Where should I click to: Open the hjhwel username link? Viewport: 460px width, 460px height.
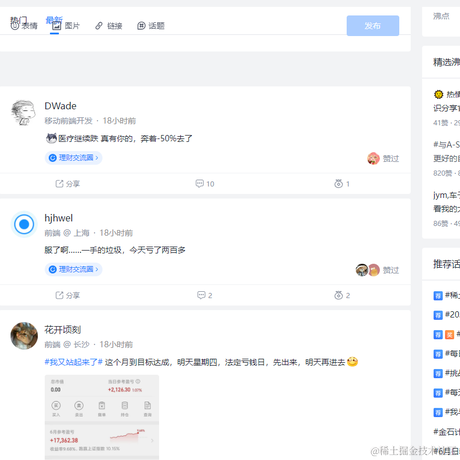click(59, 218)
